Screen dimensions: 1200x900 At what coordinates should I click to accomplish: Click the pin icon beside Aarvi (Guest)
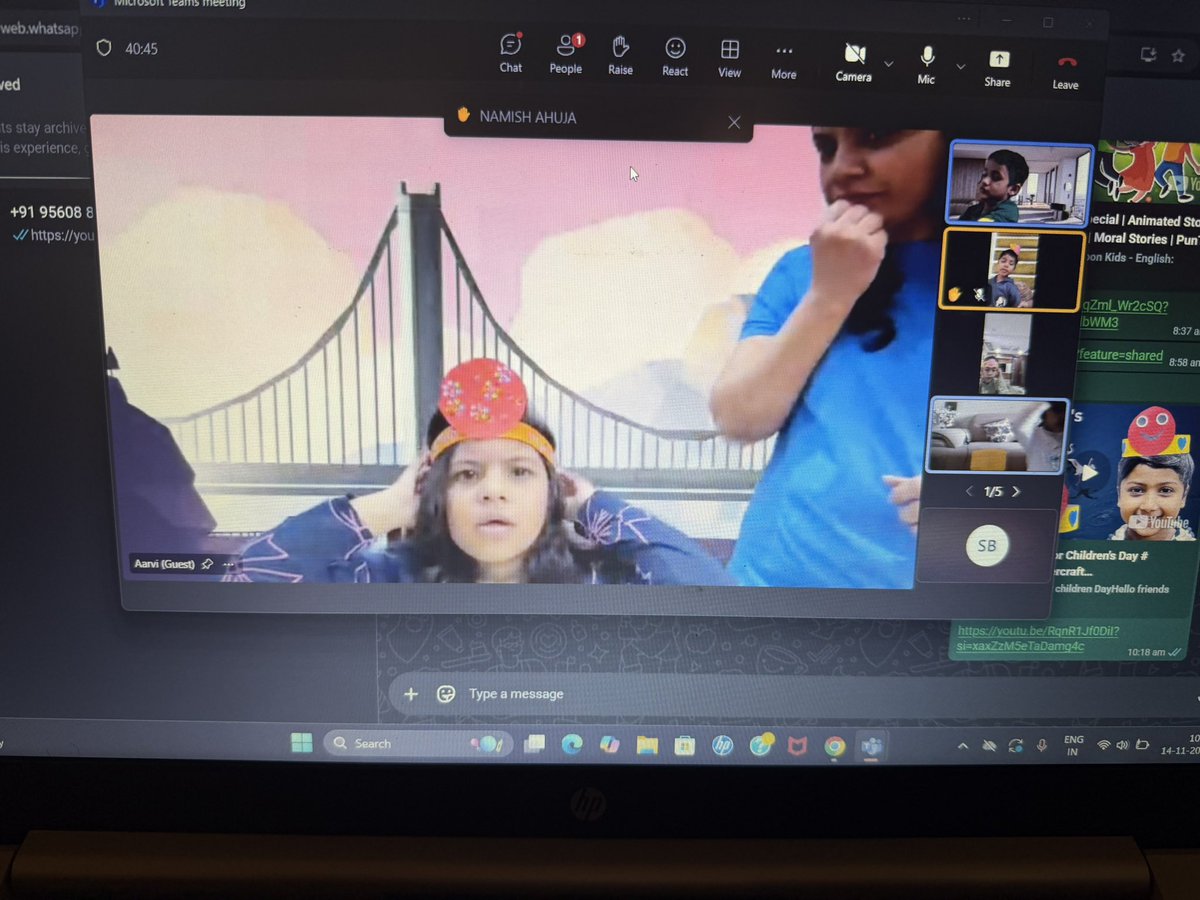pos(207,564)
